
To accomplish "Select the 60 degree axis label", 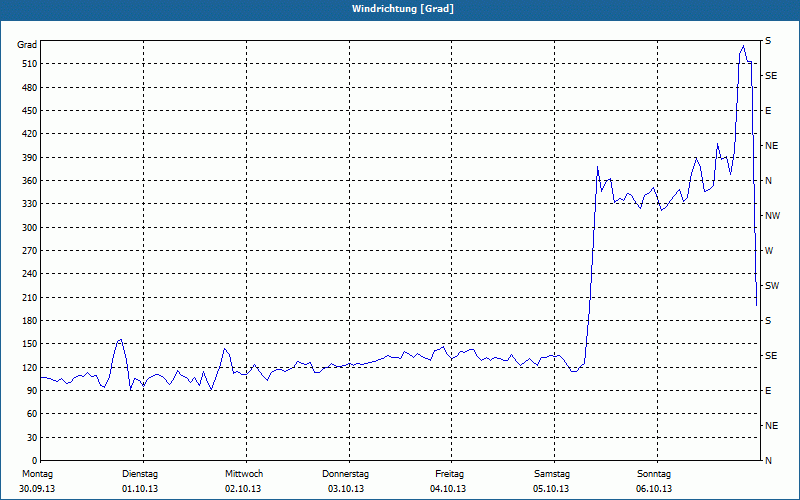I will coord(32,414).
